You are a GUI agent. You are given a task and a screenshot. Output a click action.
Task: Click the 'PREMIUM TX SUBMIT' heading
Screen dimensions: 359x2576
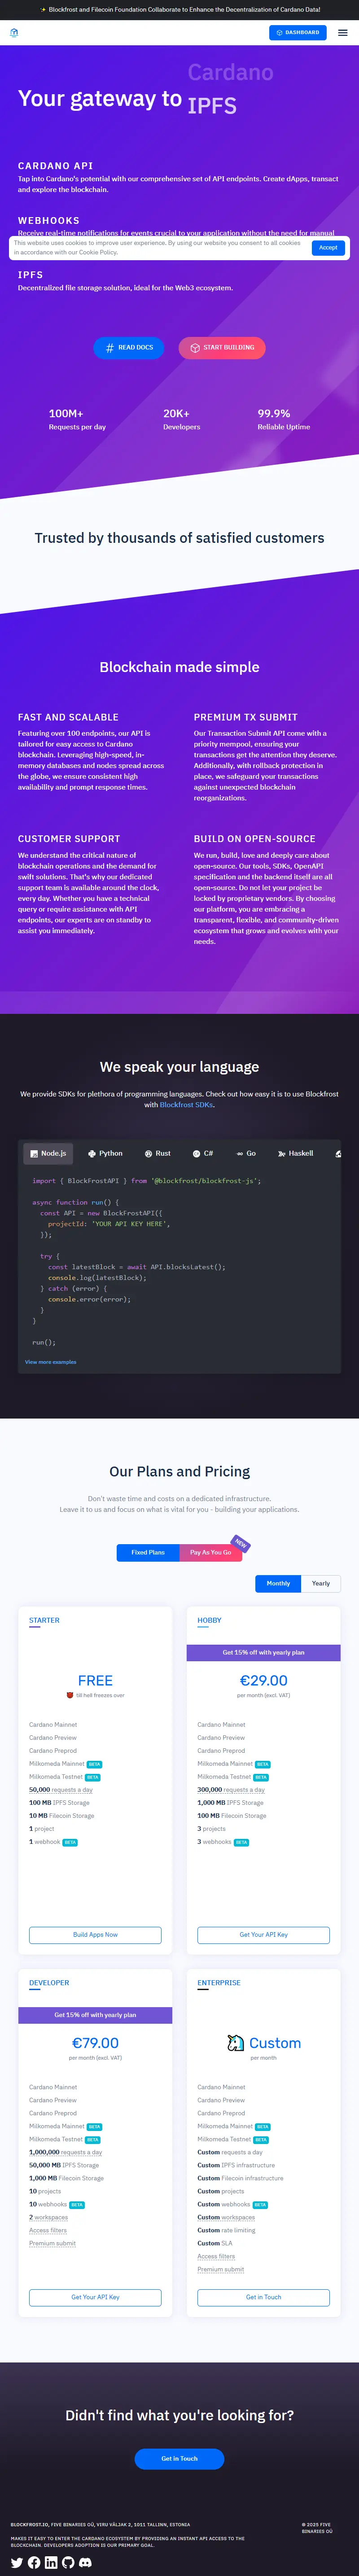(245, 717)
